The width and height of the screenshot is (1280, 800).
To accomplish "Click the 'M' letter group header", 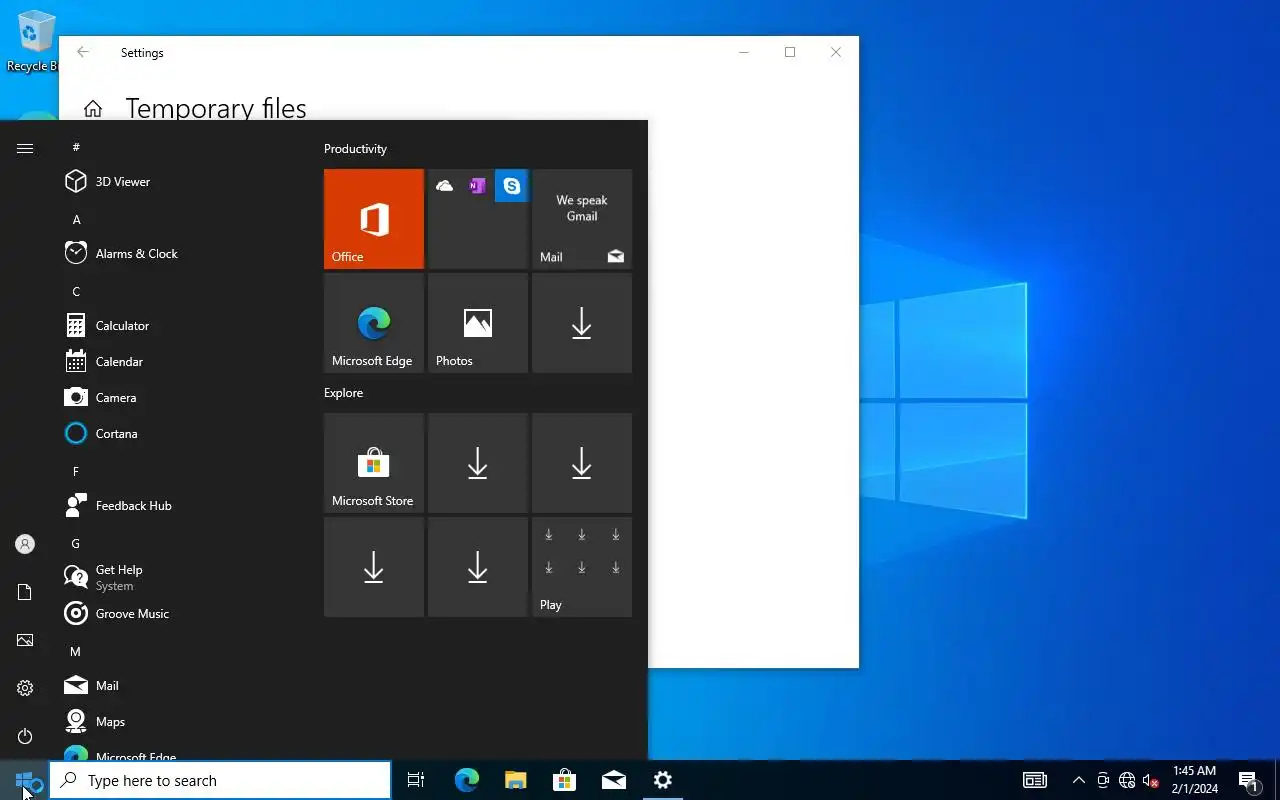I will click(x=76, y=651).
